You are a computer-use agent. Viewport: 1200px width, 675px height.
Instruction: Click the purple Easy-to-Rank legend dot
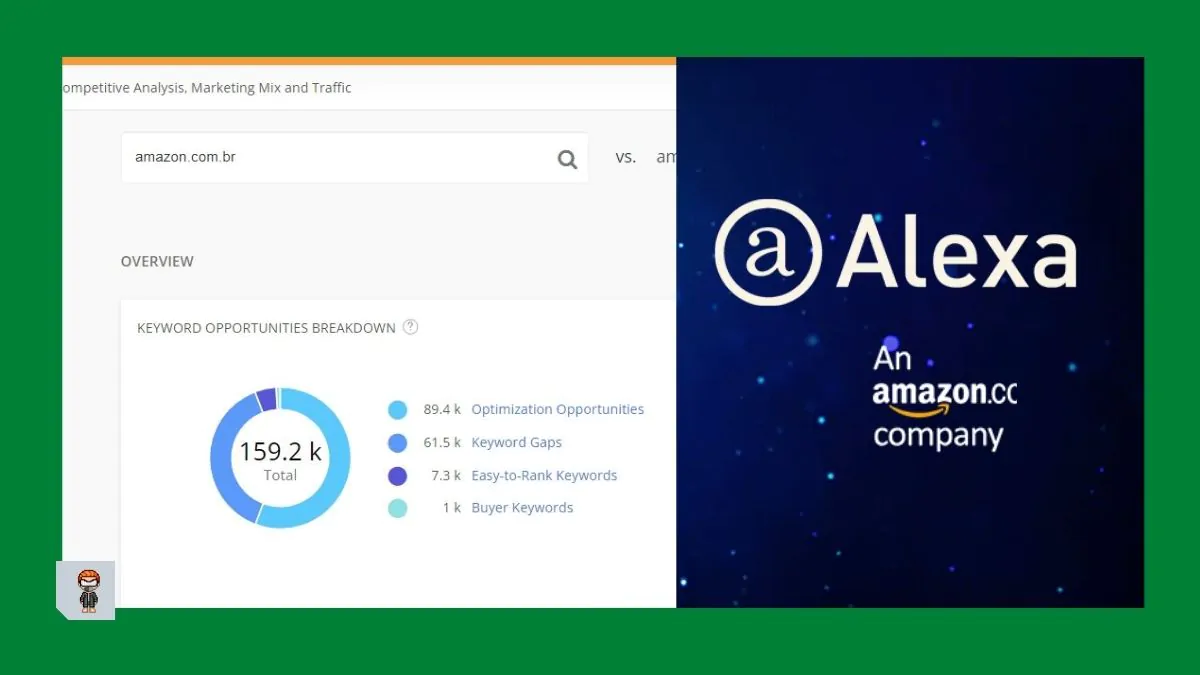click(x=397, y=476)
